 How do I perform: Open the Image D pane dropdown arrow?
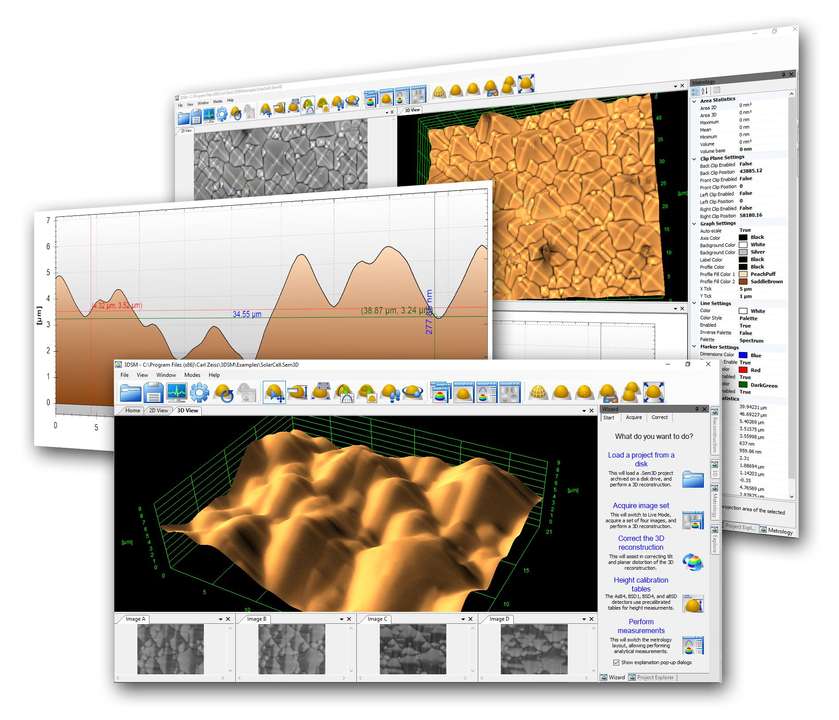[x=584, y=619]
